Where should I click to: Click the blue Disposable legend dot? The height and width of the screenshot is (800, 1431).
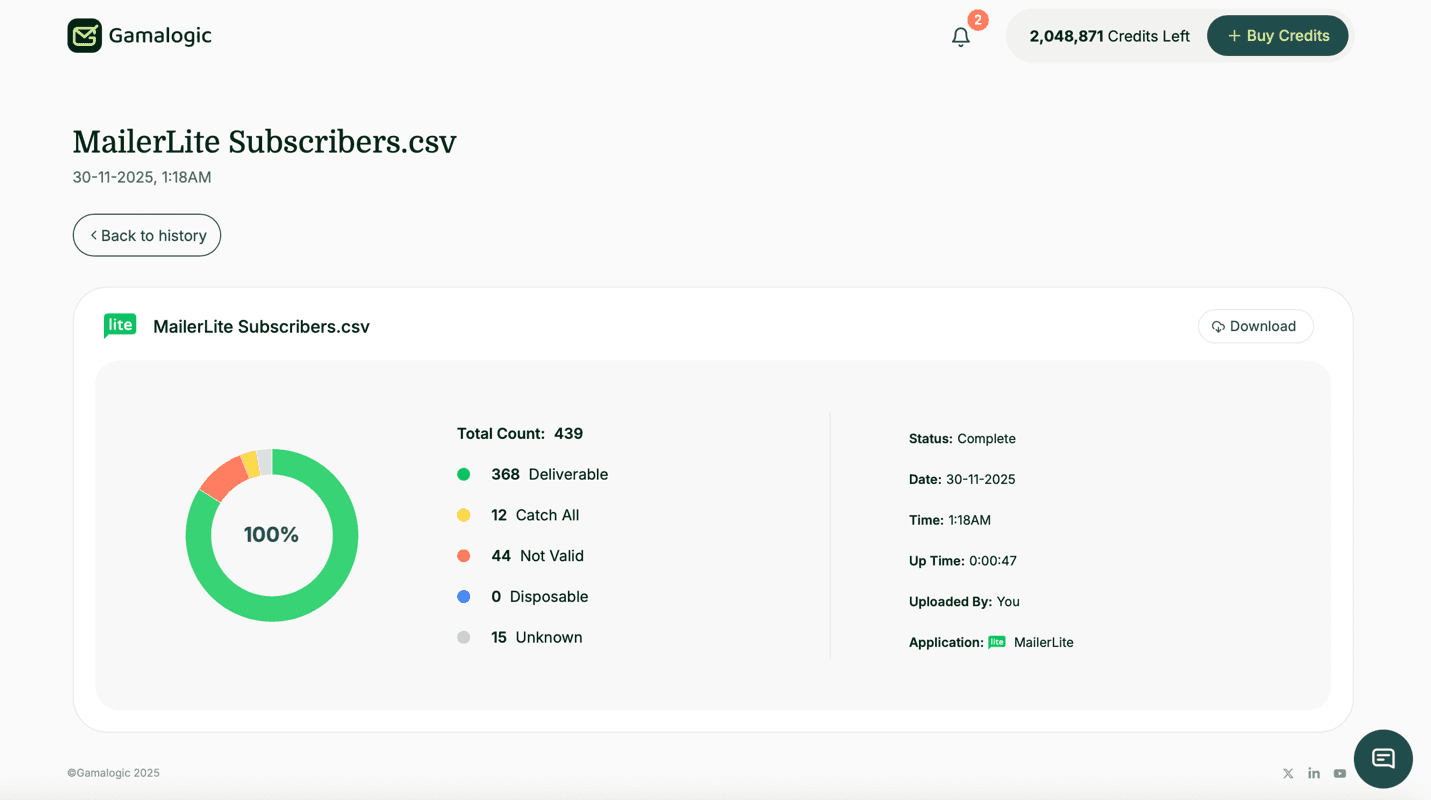point(465,596)
